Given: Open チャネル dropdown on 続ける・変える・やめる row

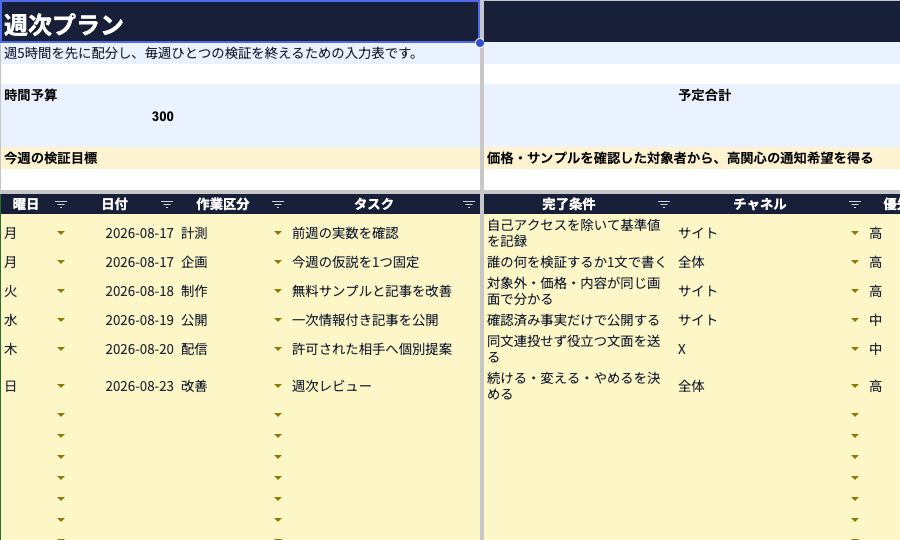Looking at the screenshot, I should 855,386.
